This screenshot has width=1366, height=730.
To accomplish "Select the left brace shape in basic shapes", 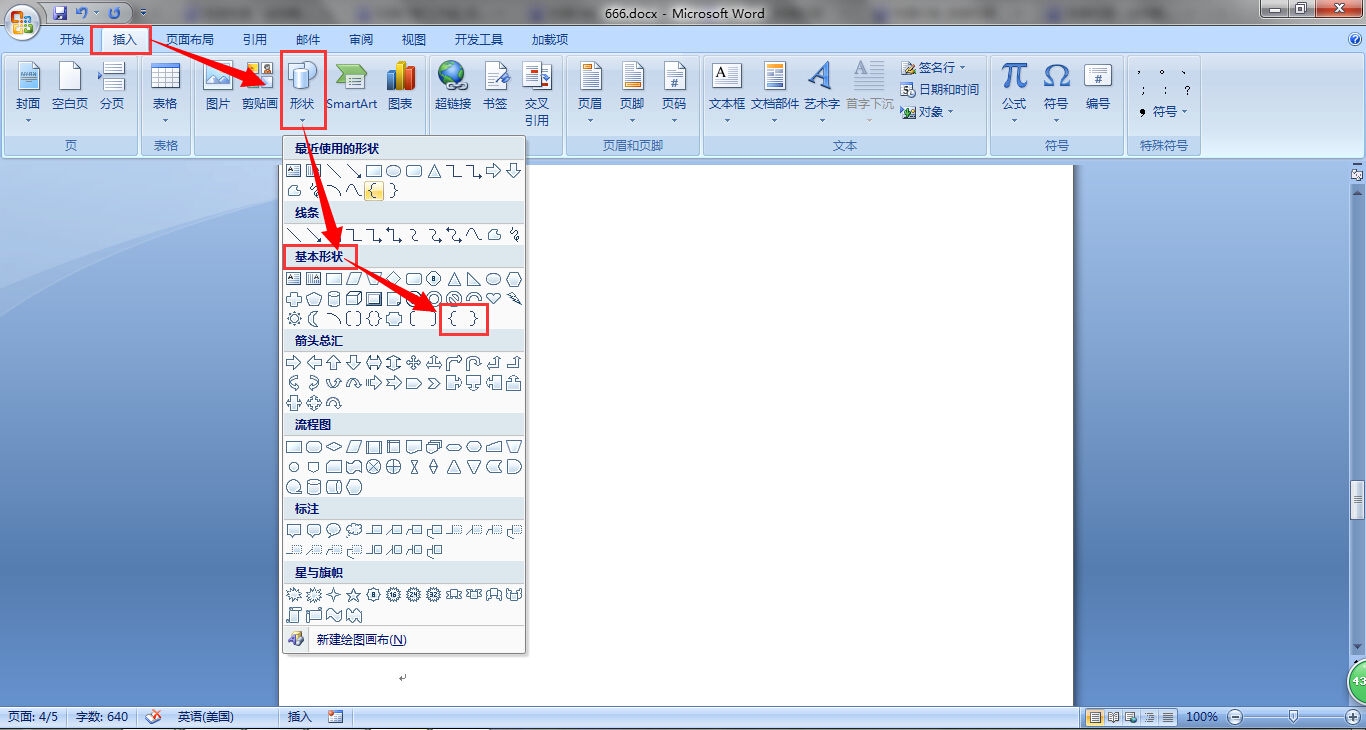I will 453,319.
